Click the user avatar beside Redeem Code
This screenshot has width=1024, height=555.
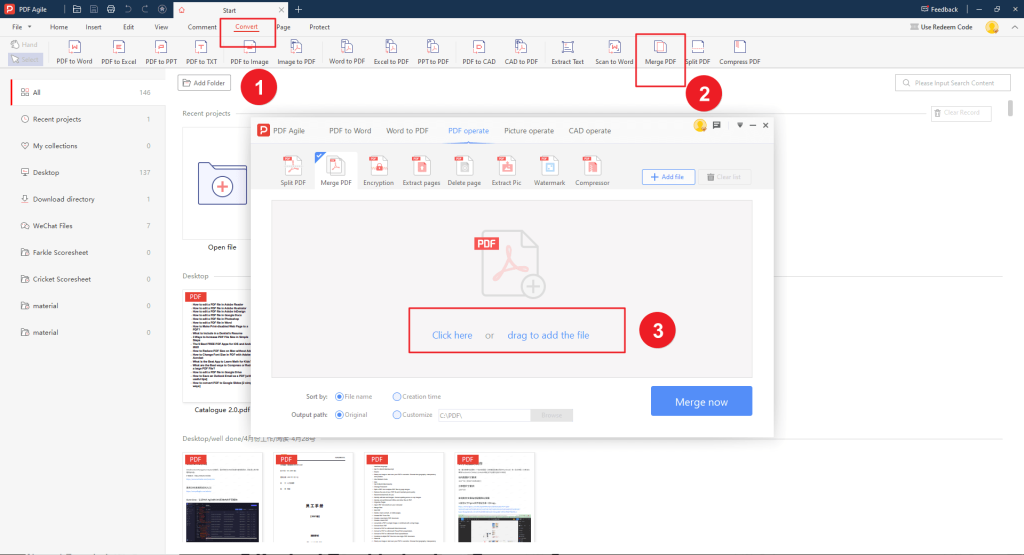[x=991, y=27]
